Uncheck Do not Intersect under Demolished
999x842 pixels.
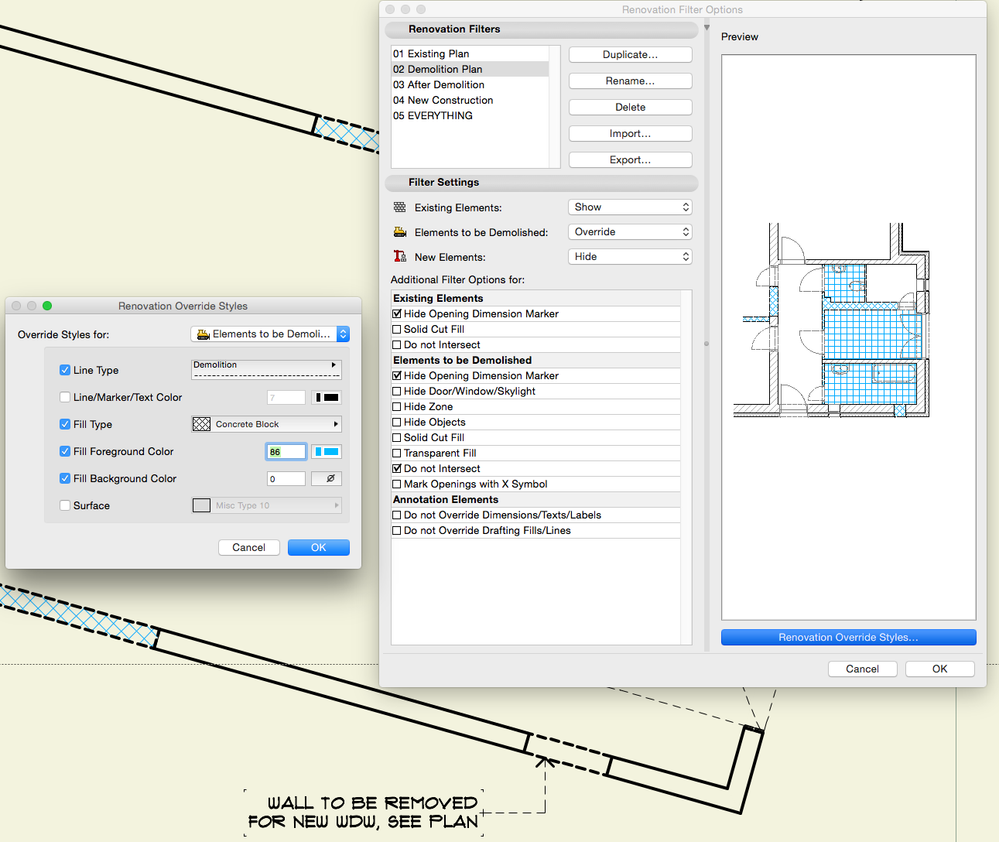point(397,468)
